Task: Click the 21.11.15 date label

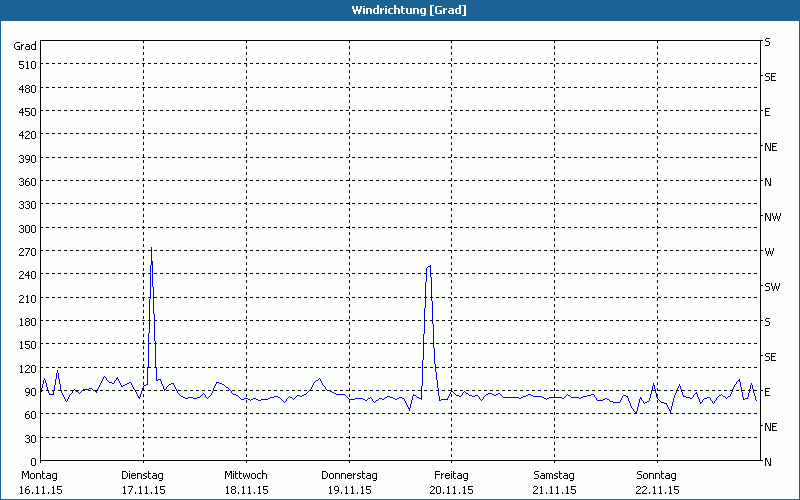Action: [x=554, y=490]
